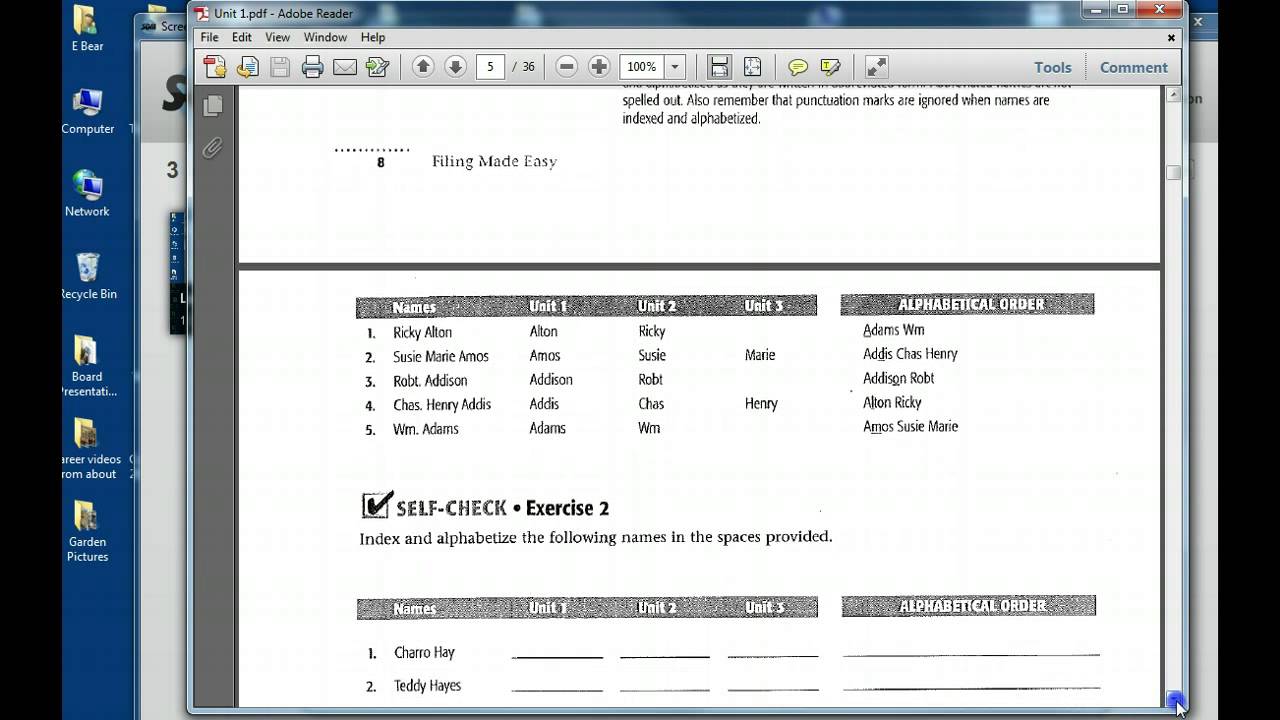
Task: Add a sticky note comment
Action: (x=798, y=67)
